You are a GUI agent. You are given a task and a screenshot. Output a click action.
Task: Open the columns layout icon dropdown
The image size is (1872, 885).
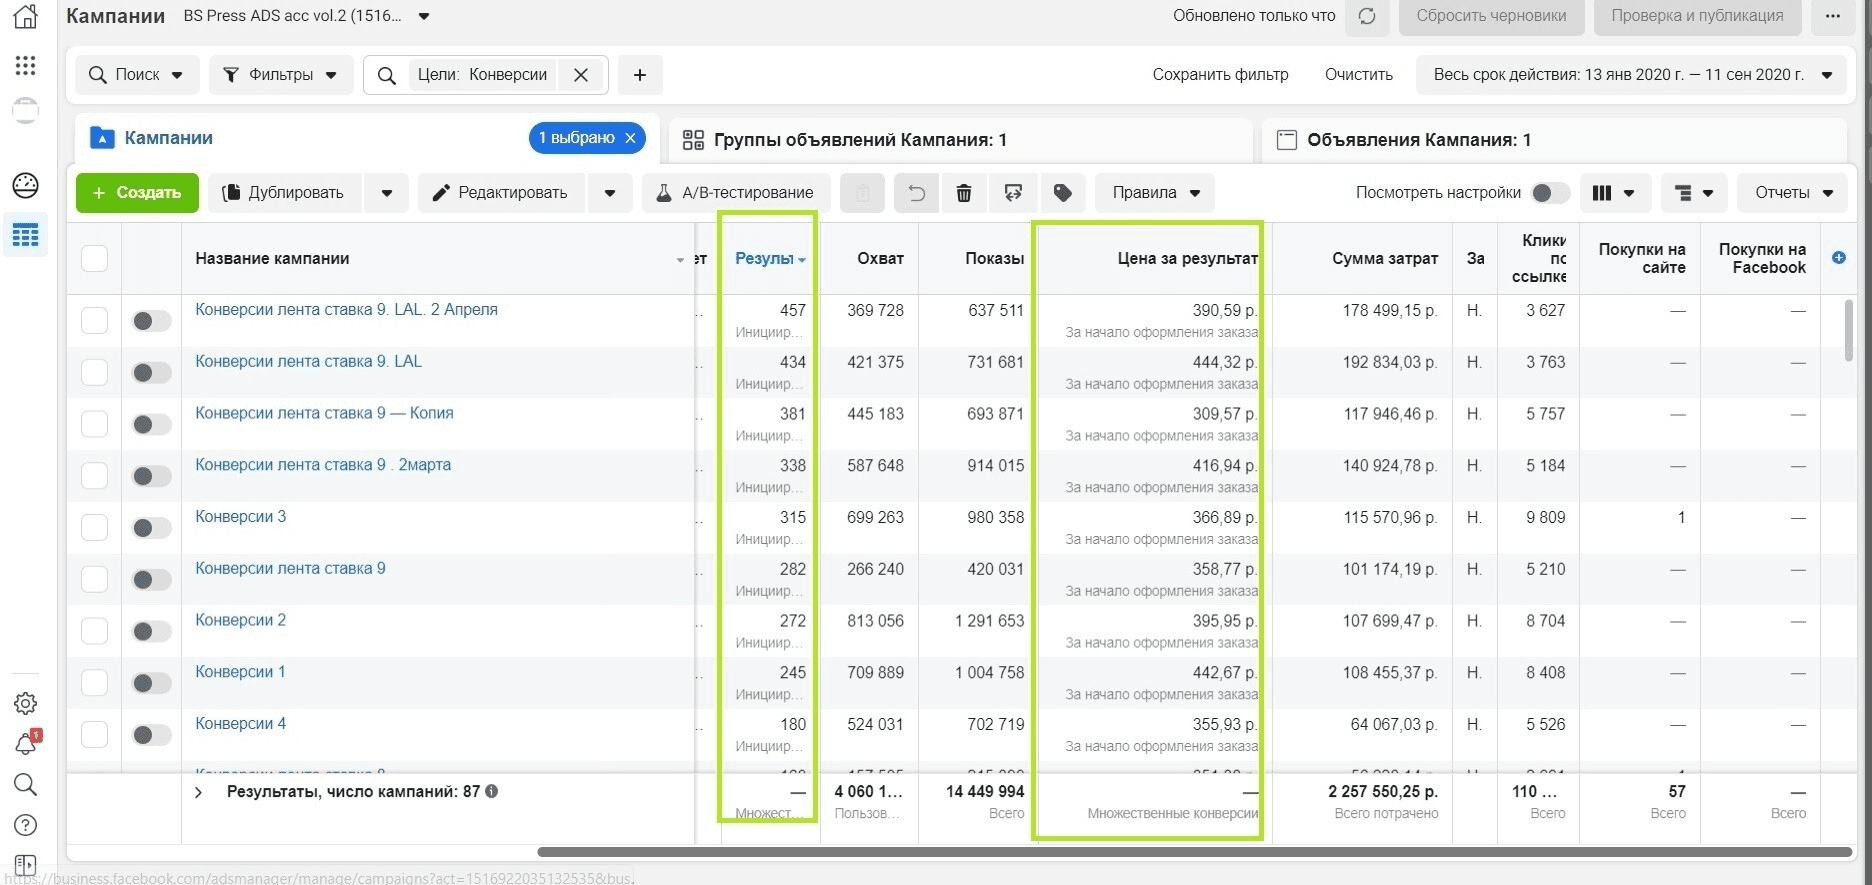pos(1614,193)
